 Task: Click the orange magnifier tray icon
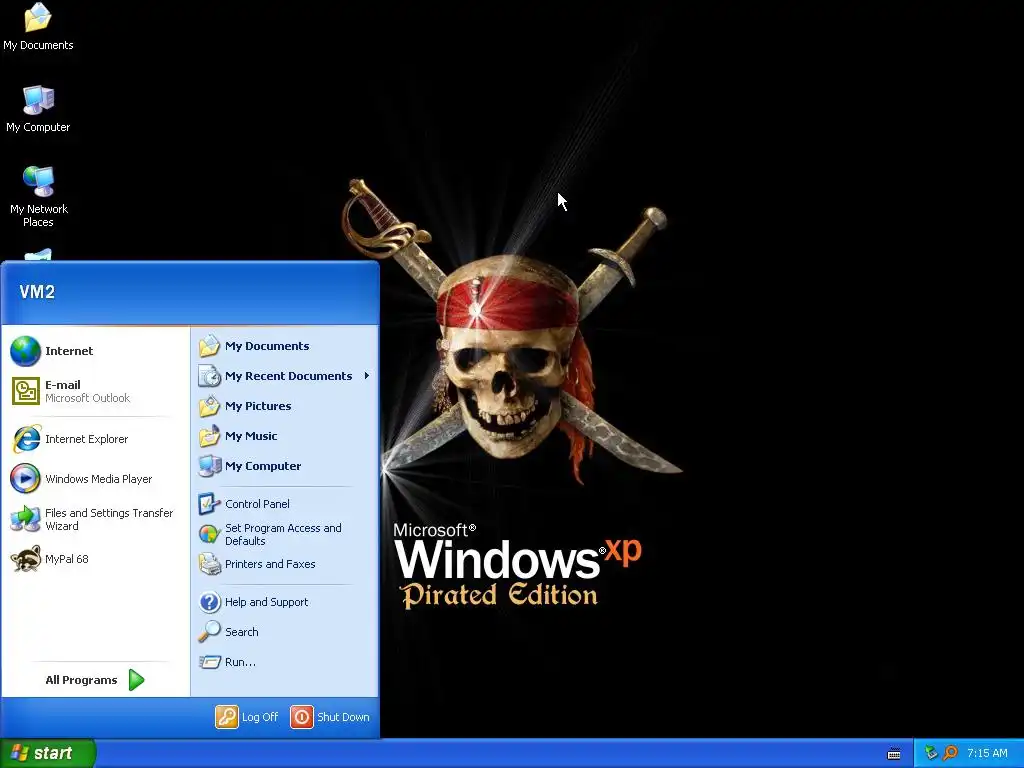pos(950,753)
